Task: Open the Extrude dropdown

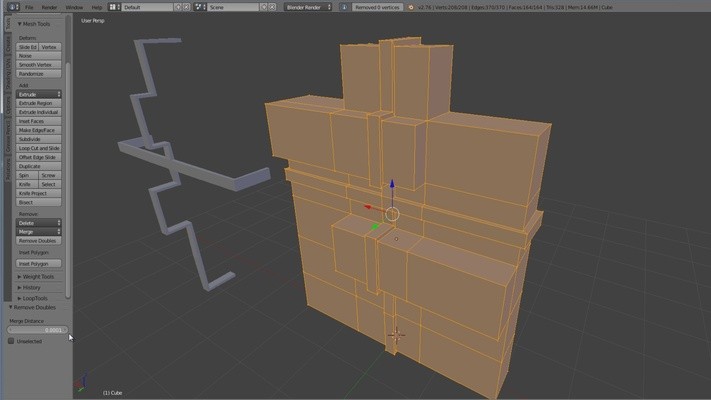Action: coord(39,94)
